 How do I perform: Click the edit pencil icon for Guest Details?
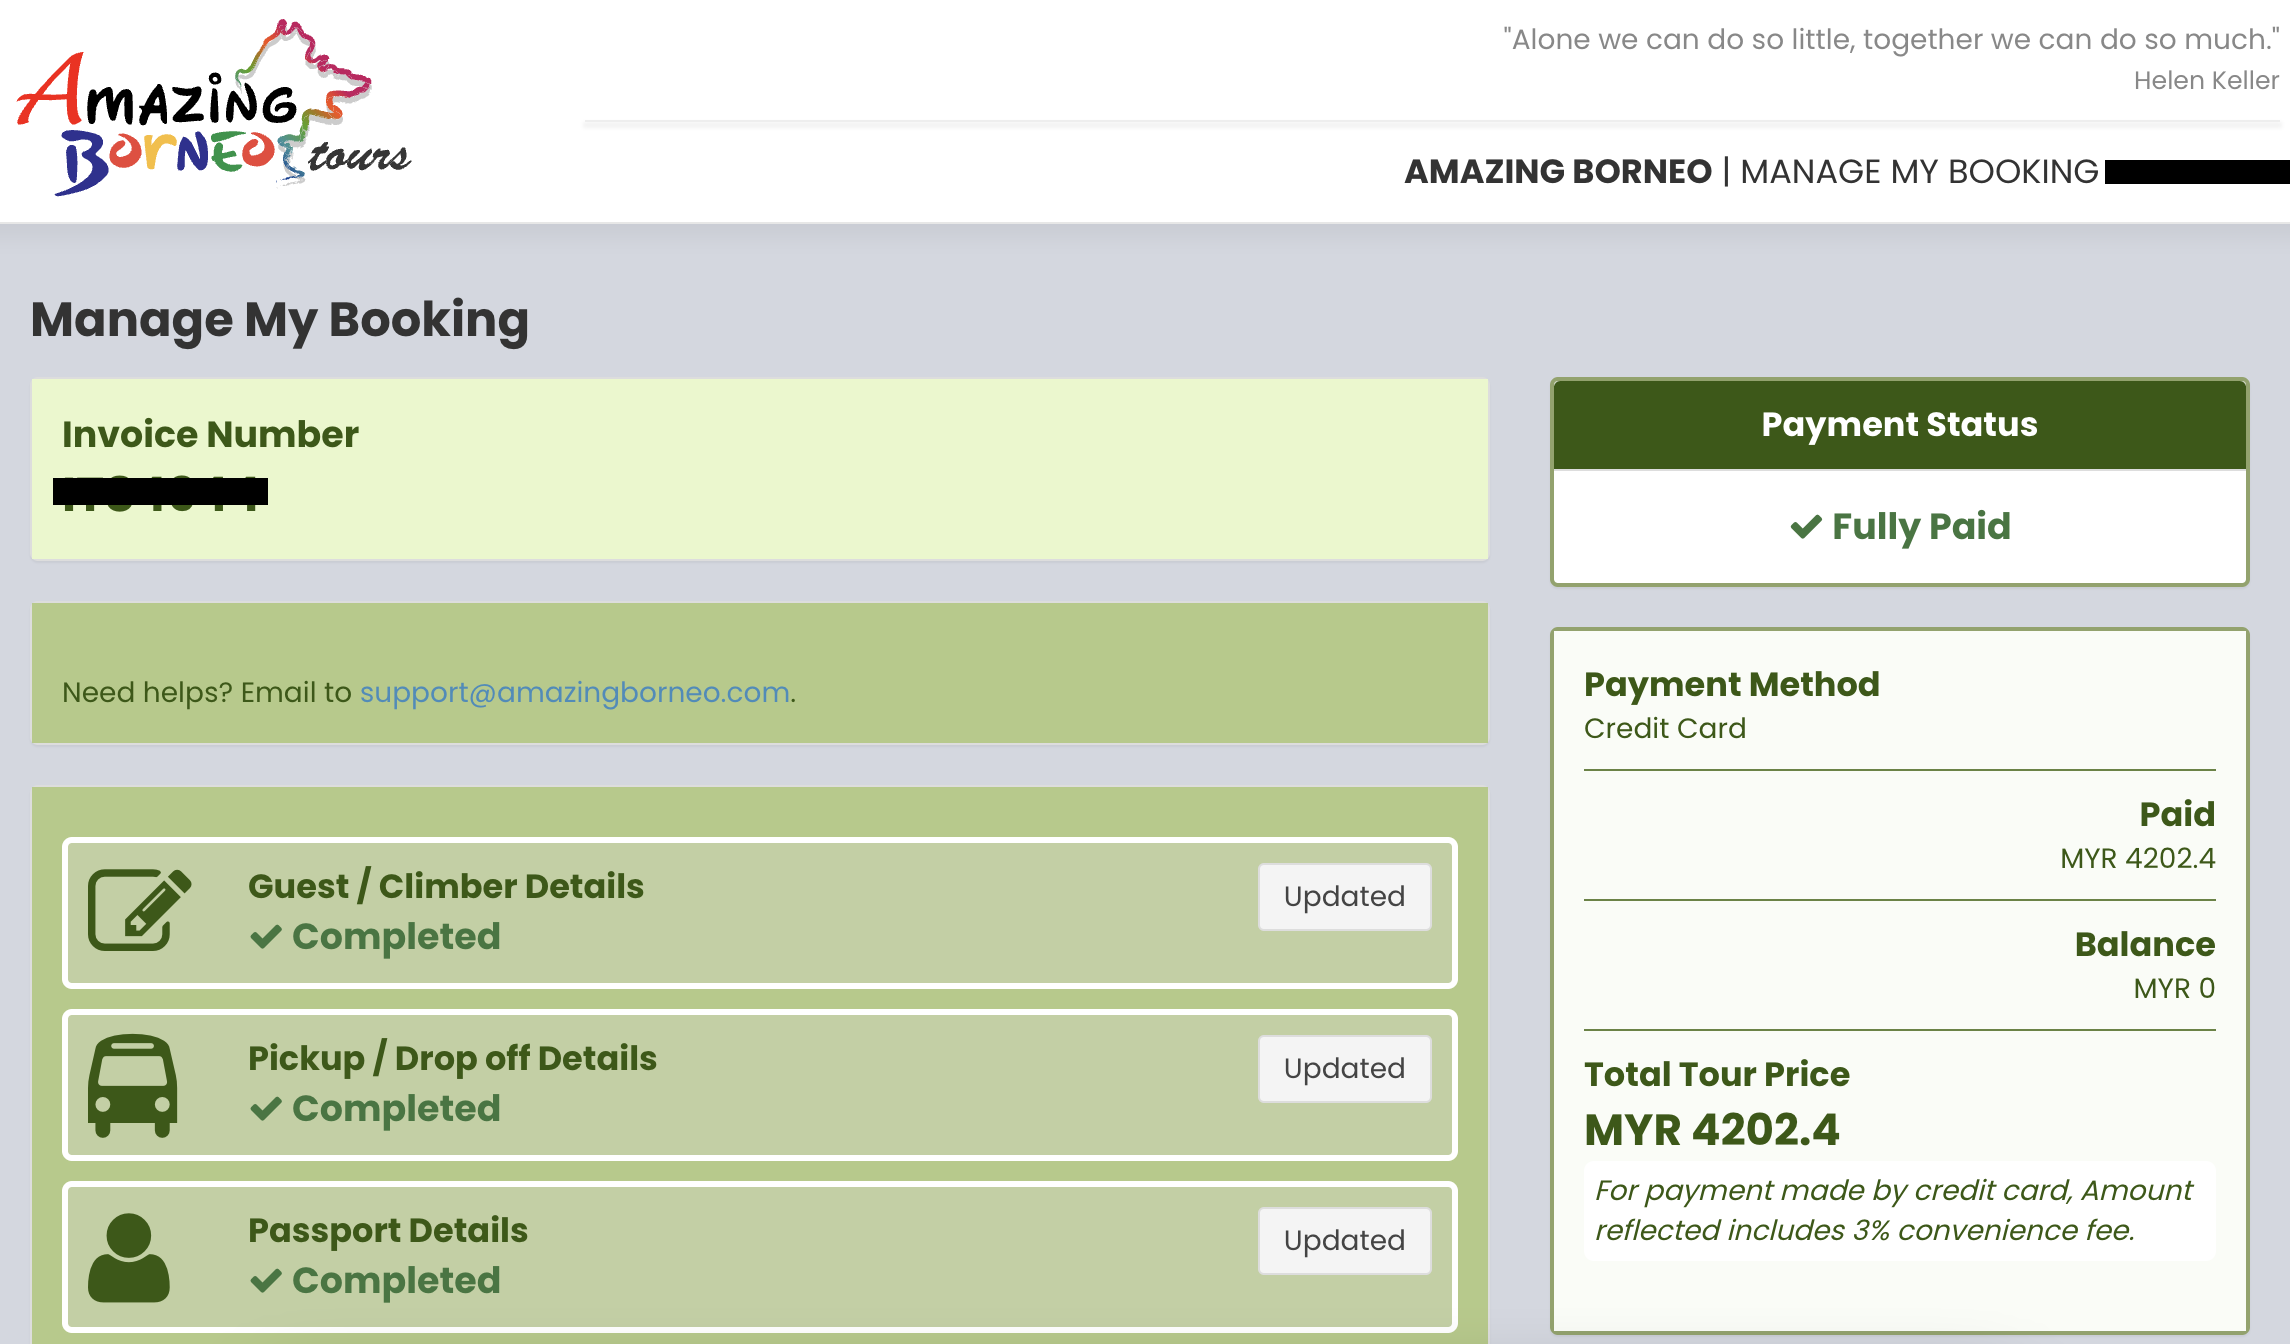click(140, 909)
